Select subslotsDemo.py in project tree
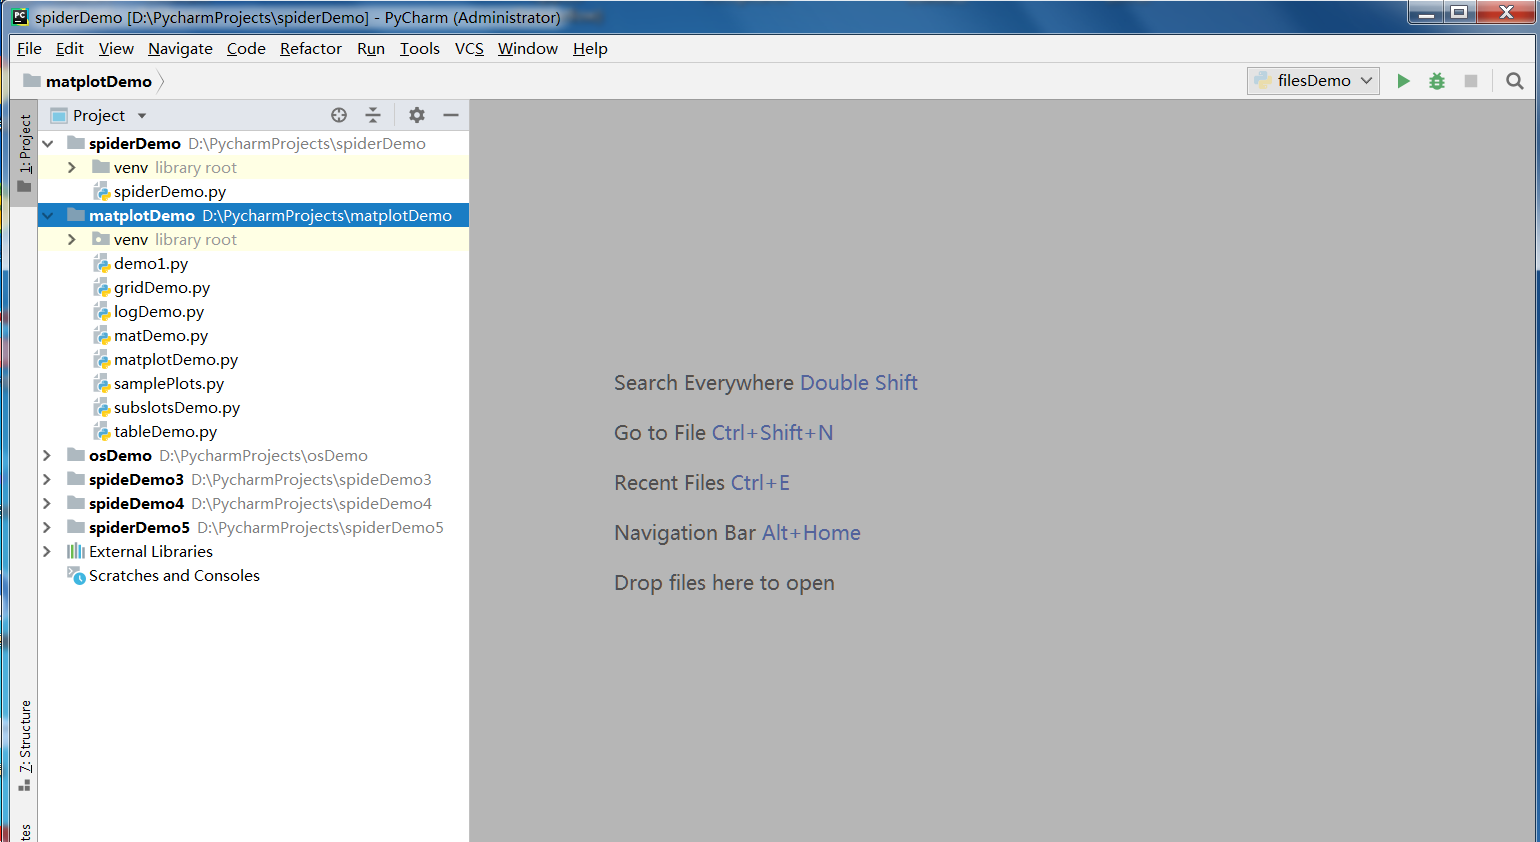The height and width of the screenshot is (842, 1540). coord(177,408)
